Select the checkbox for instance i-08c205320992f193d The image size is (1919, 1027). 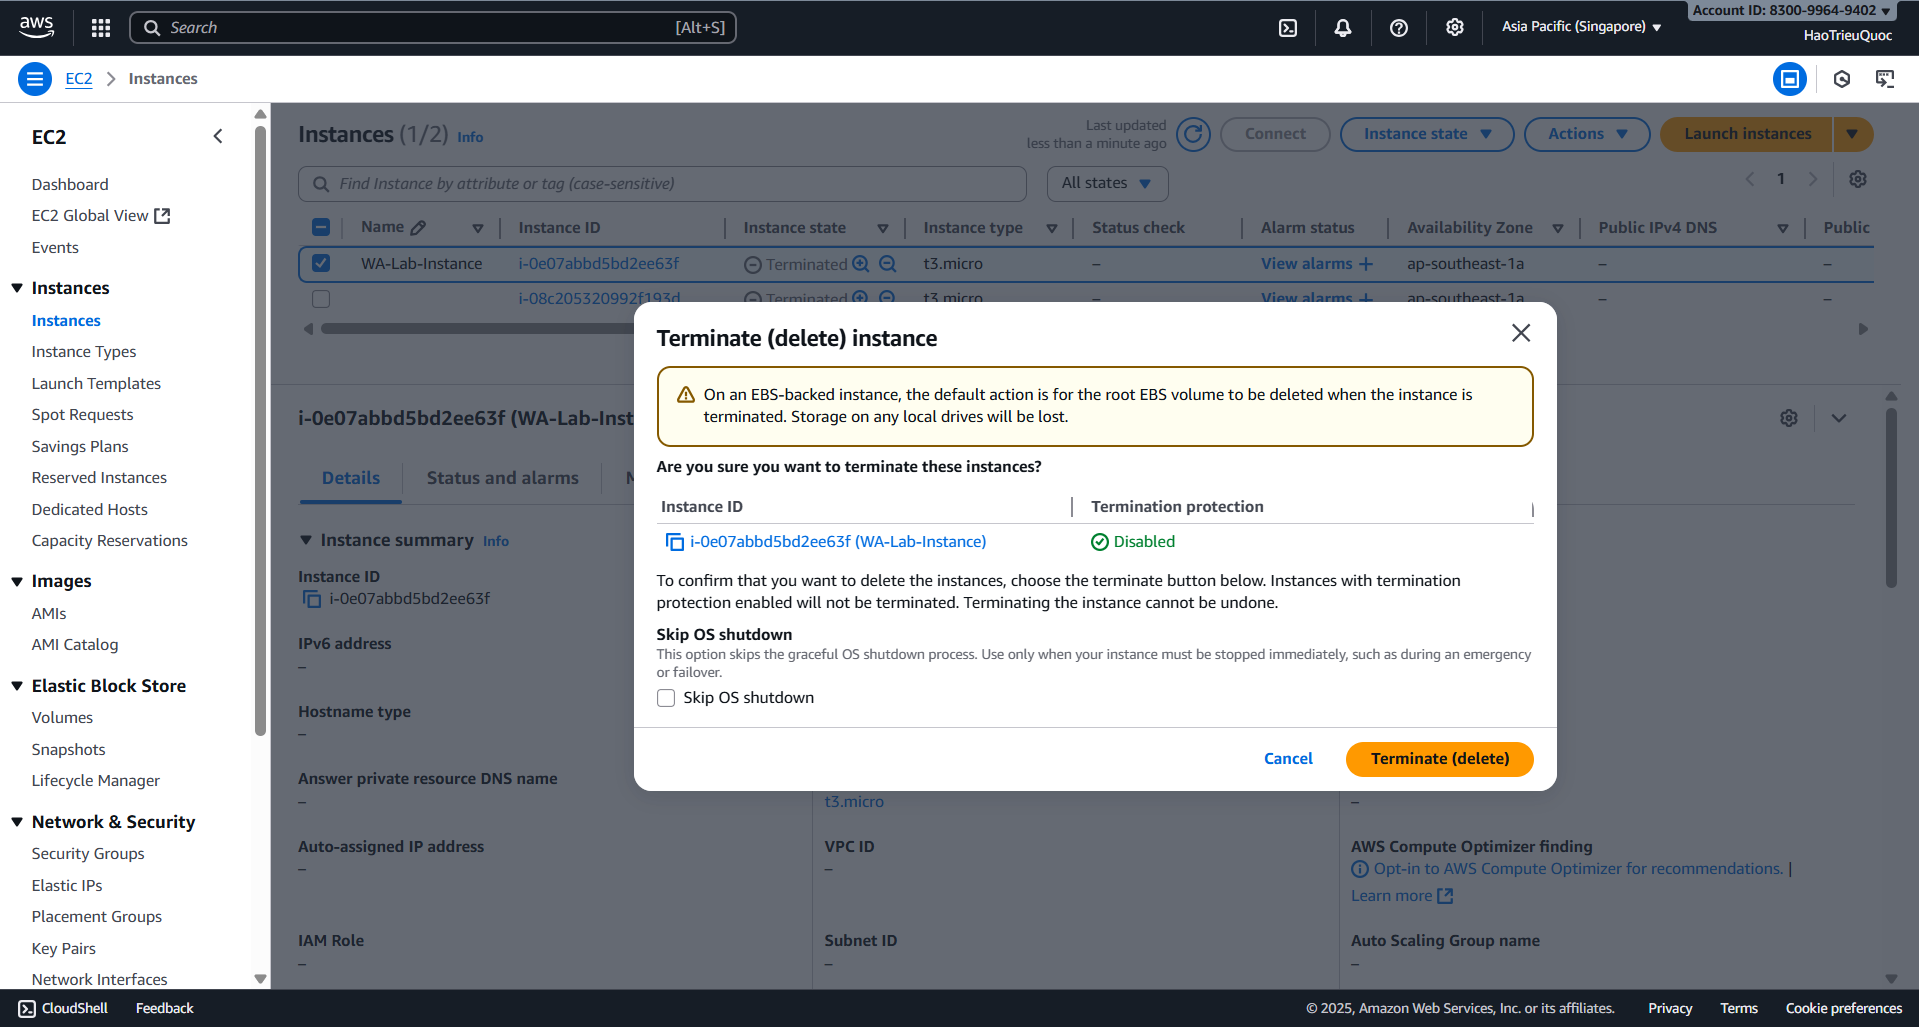[x=321, y=298]
